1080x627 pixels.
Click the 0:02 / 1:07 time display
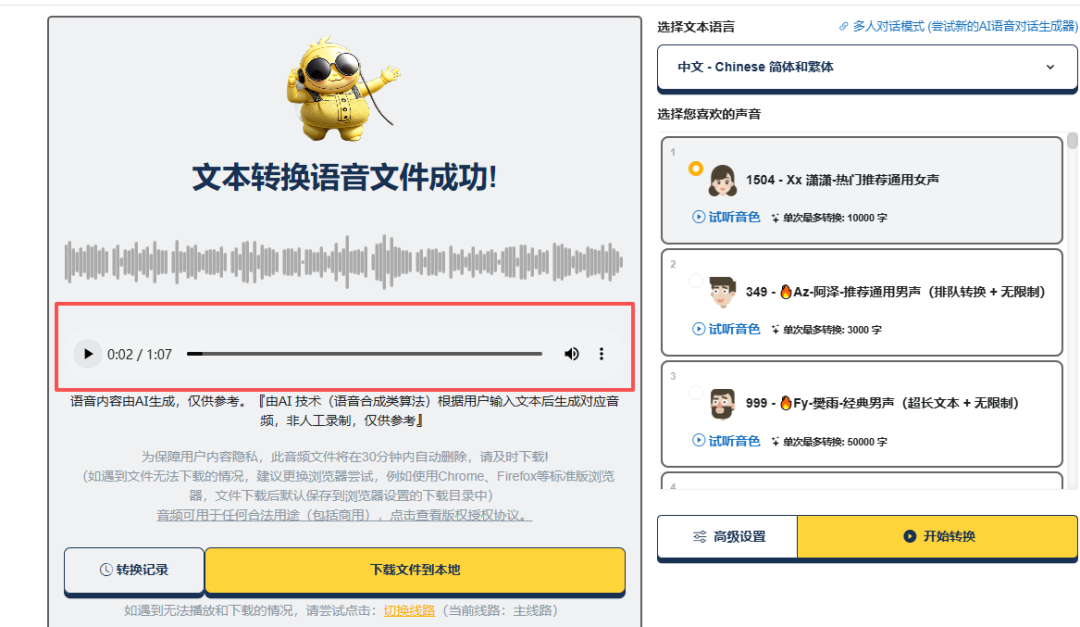pos(139,355)
